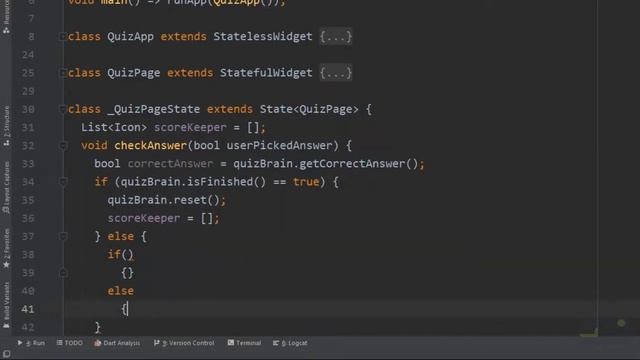640x360 pixels.
Task: Click line number 41 in the gutter
Action: pyautogui.click(x=28, y=309)
